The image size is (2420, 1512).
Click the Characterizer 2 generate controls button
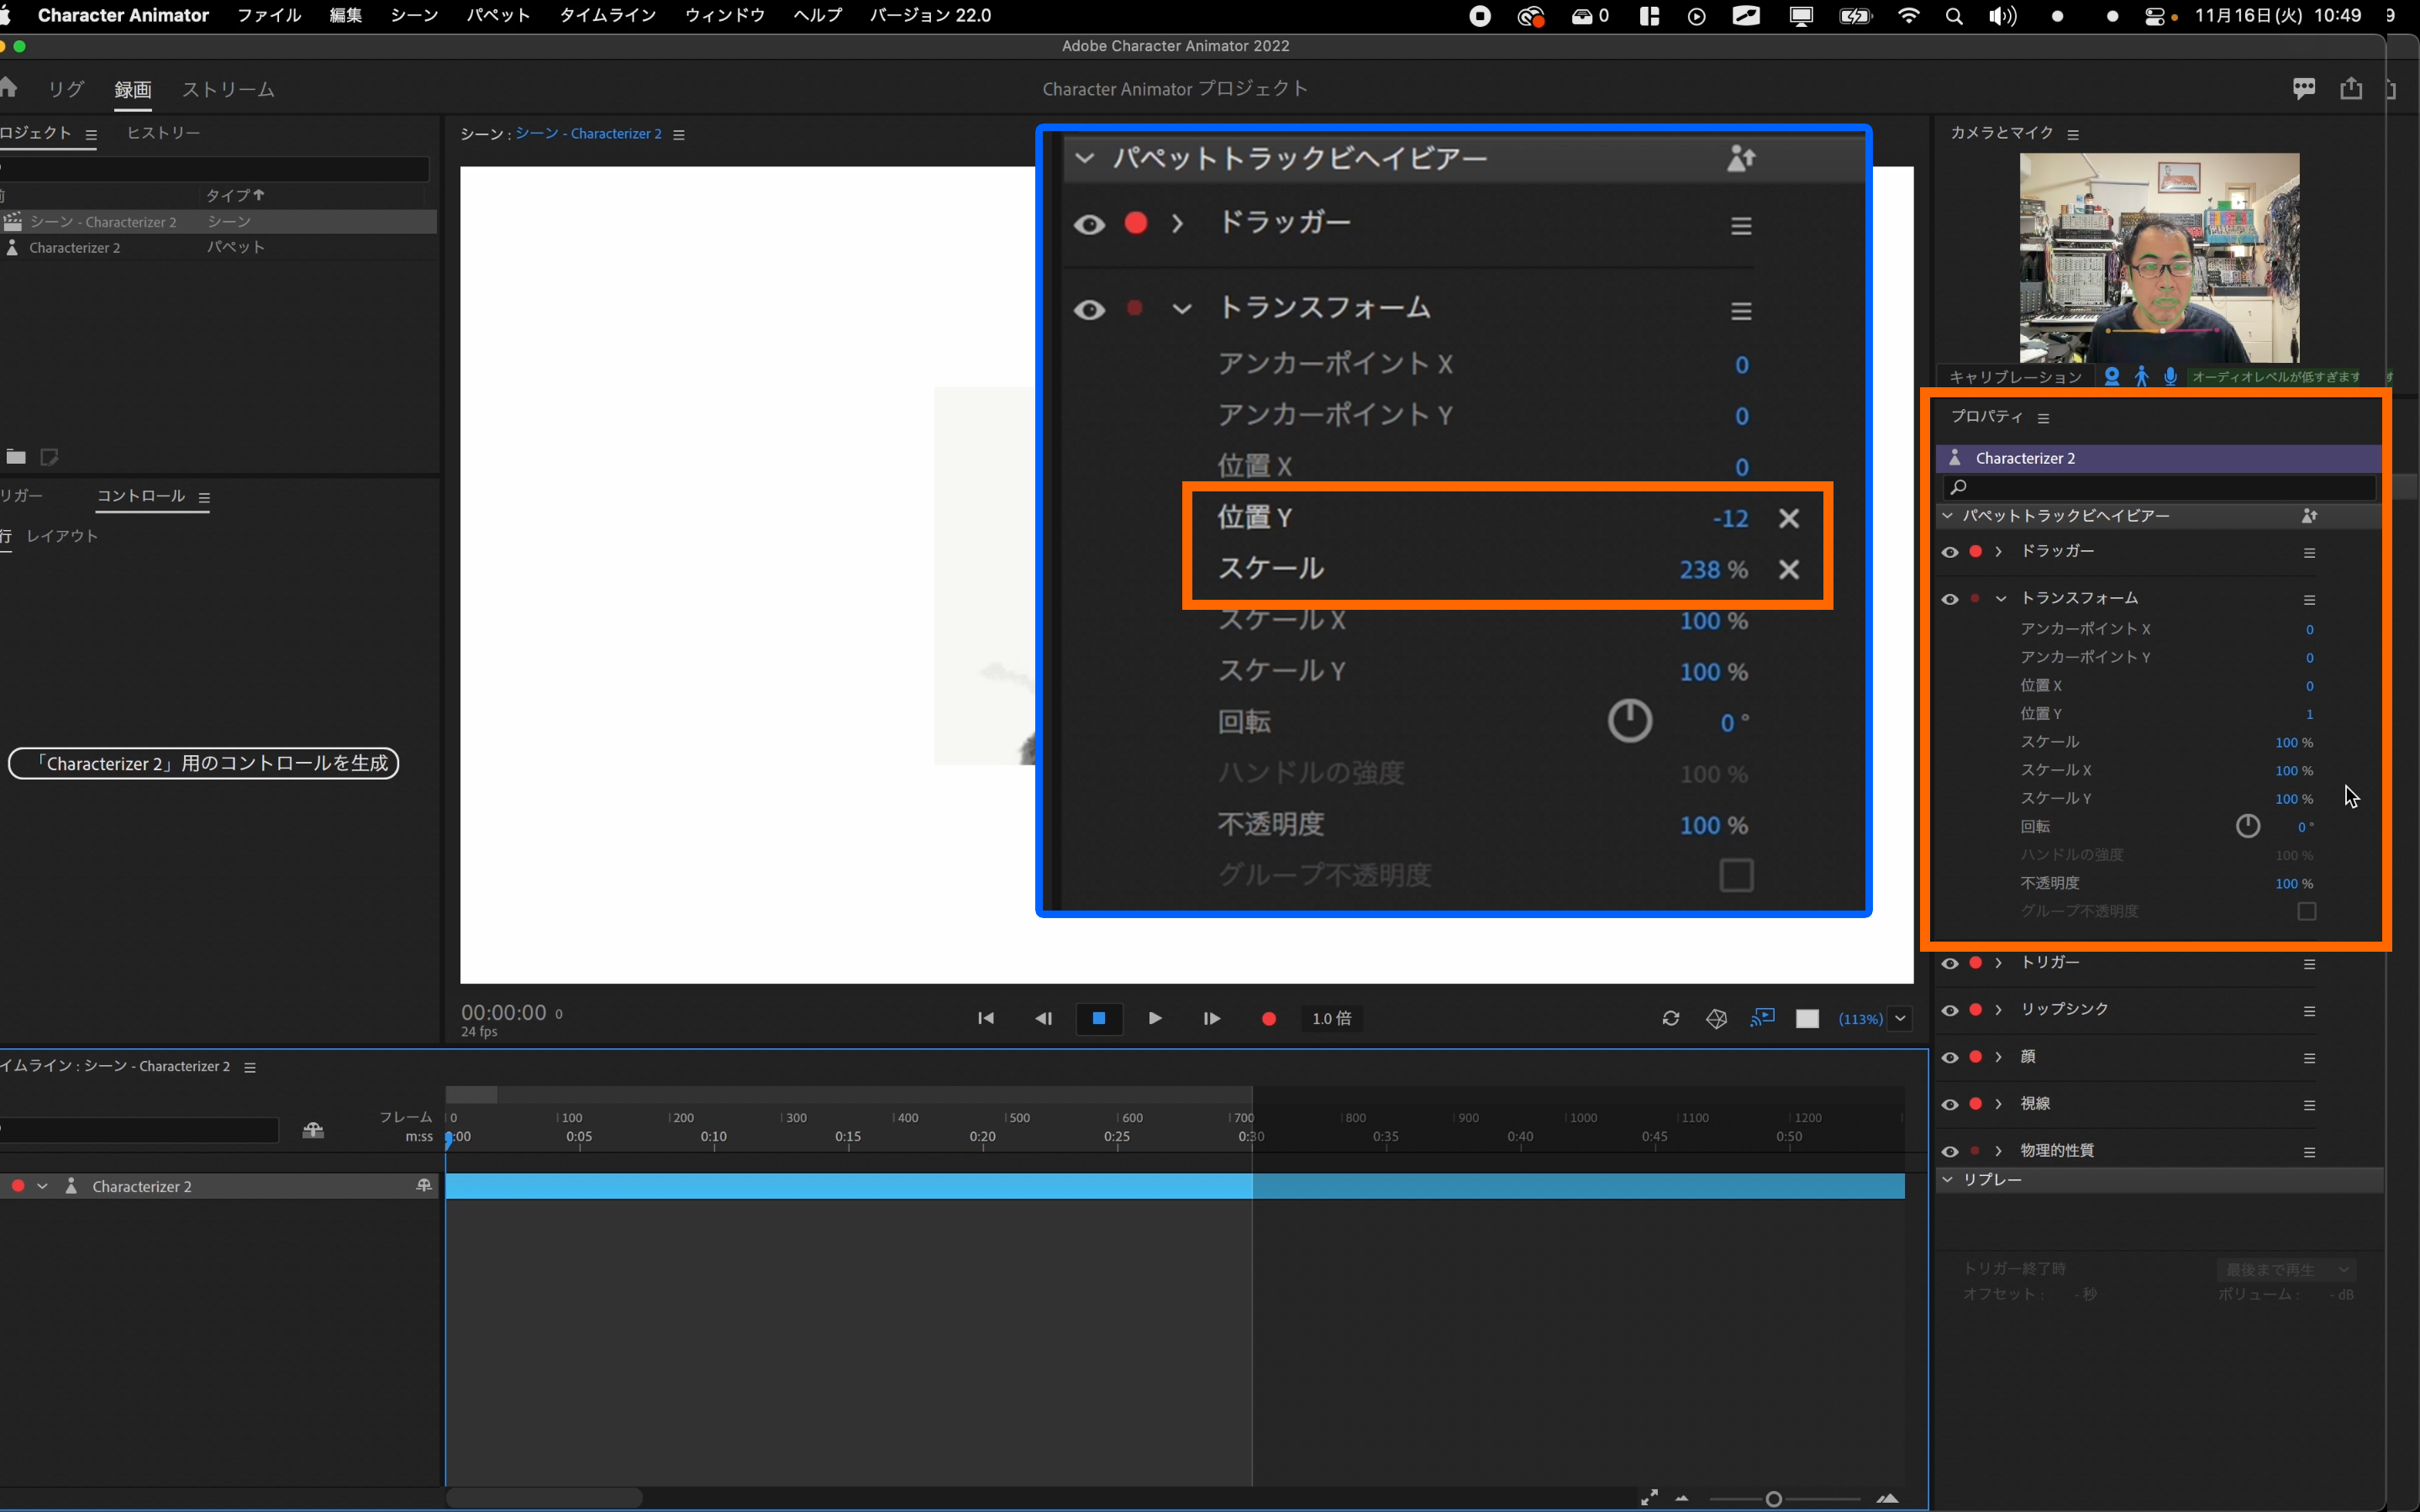point(203,763)
